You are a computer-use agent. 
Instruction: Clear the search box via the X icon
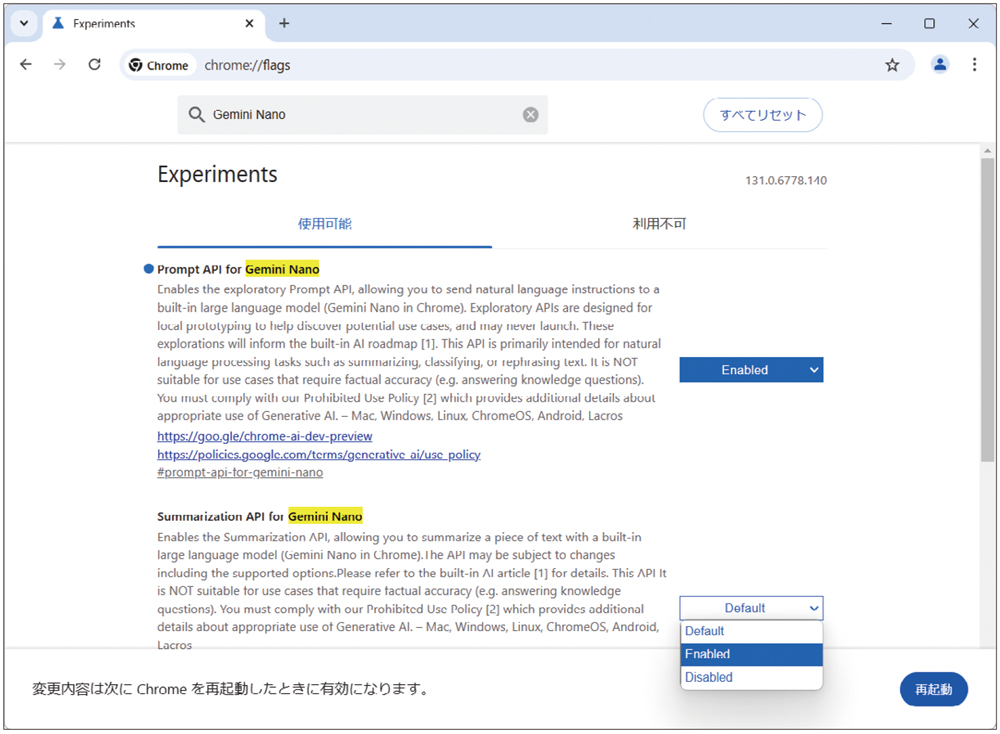click(531, 114)
